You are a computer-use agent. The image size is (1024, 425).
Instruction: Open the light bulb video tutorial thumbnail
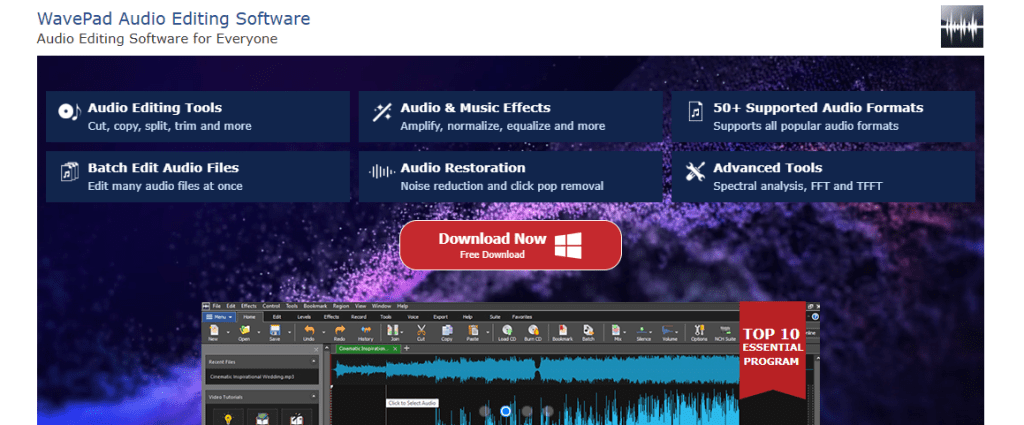click(228, 417)
